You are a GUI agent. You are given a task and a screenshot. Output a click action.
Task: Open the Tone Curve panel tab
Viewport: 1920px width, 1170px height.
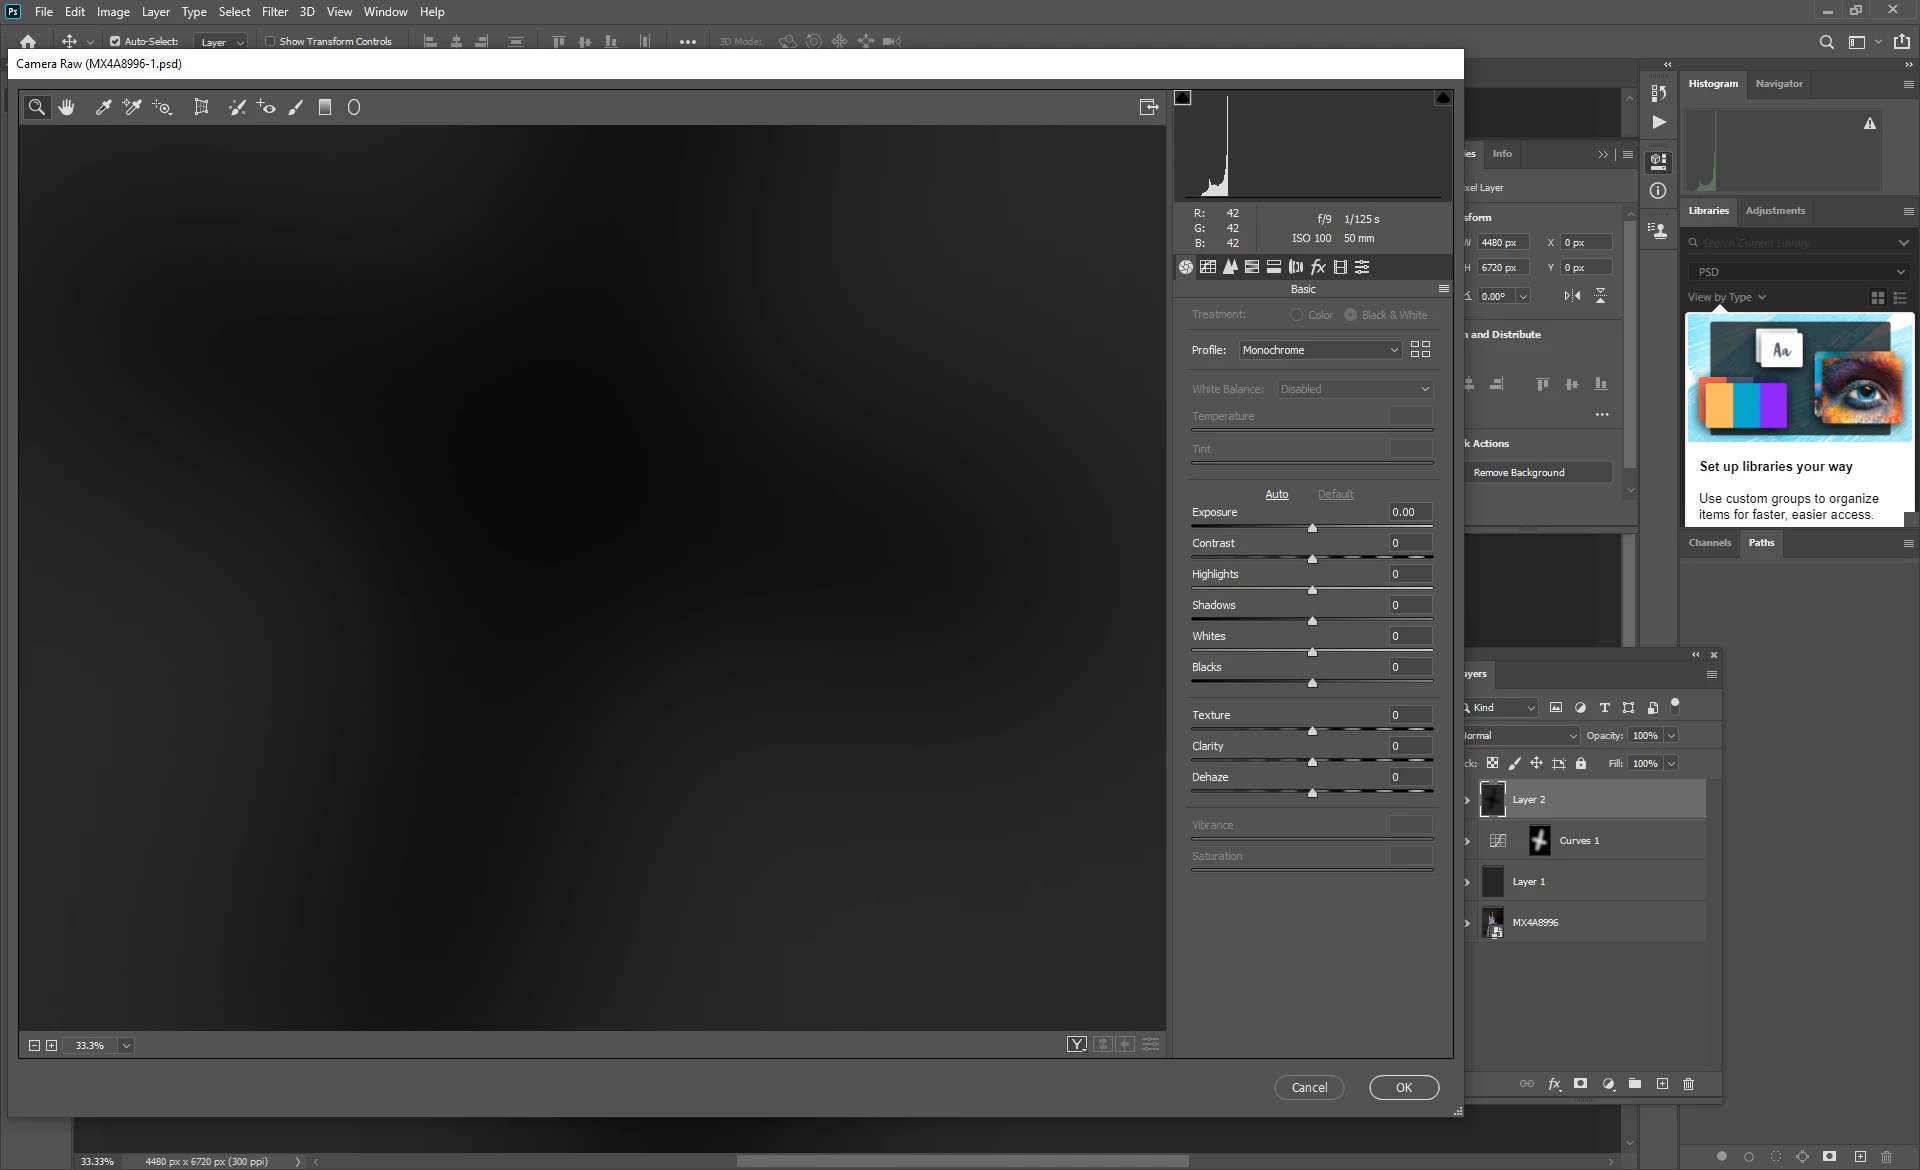point(1208,267)
